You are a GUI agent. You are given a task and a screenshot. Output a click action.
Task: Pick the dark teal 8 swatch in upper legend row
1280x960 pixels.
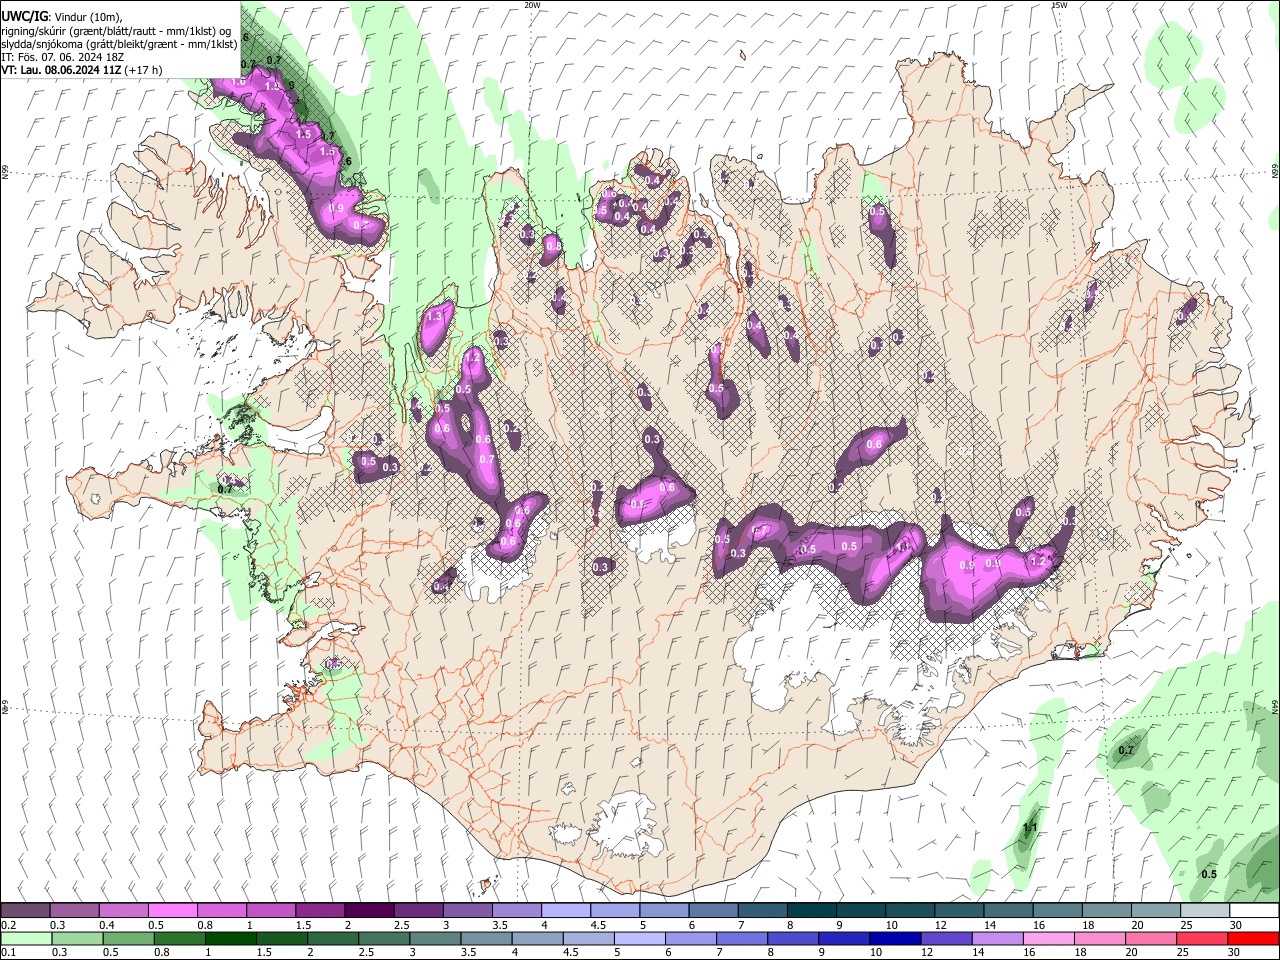coord(811,910)
